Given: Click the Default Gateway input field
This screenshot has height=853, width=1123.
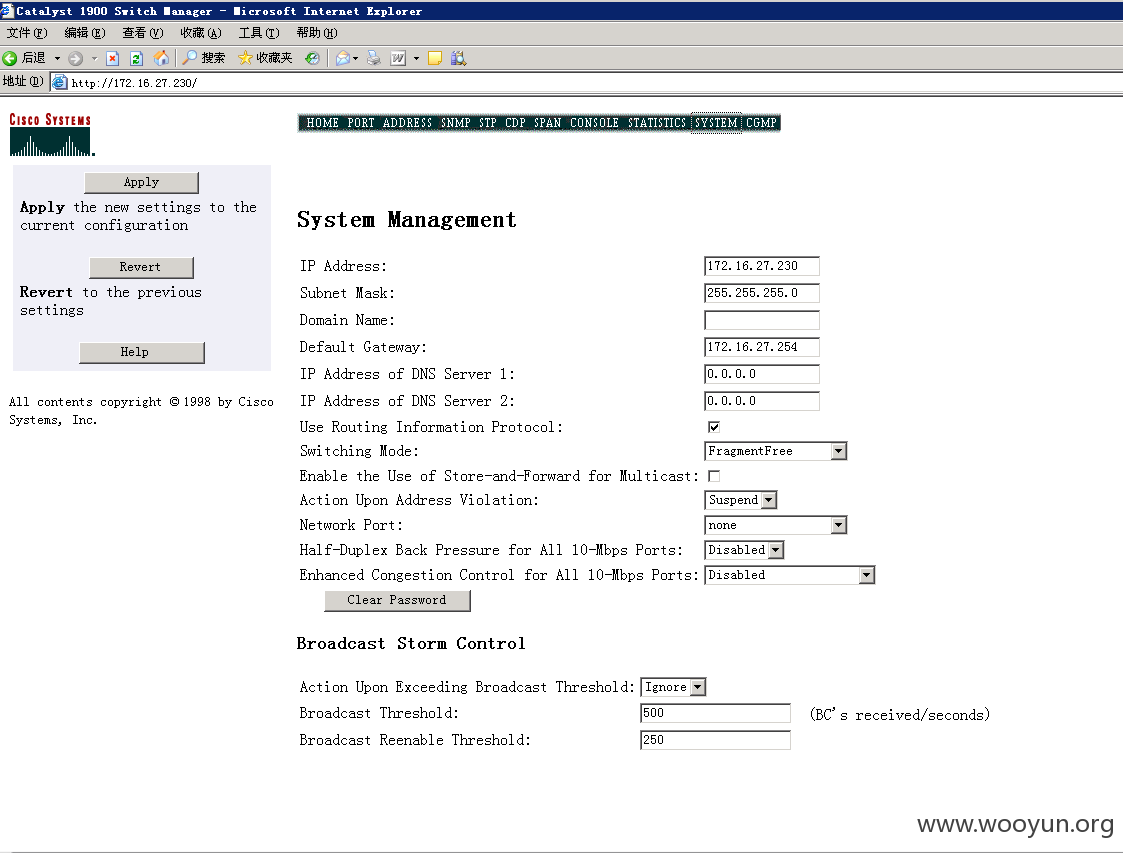Looking at the screenshot, I should click(761, 347).
